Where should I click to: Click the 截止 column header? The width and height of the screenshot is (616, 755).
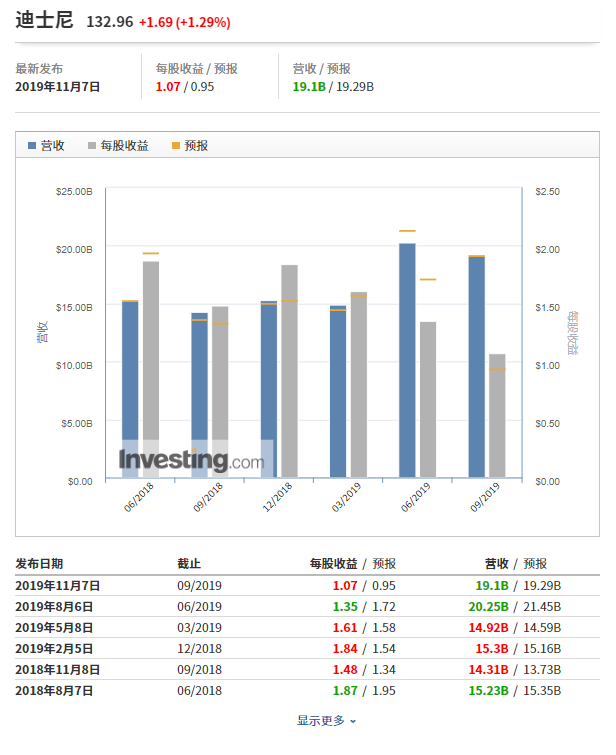tap(189, 564)
